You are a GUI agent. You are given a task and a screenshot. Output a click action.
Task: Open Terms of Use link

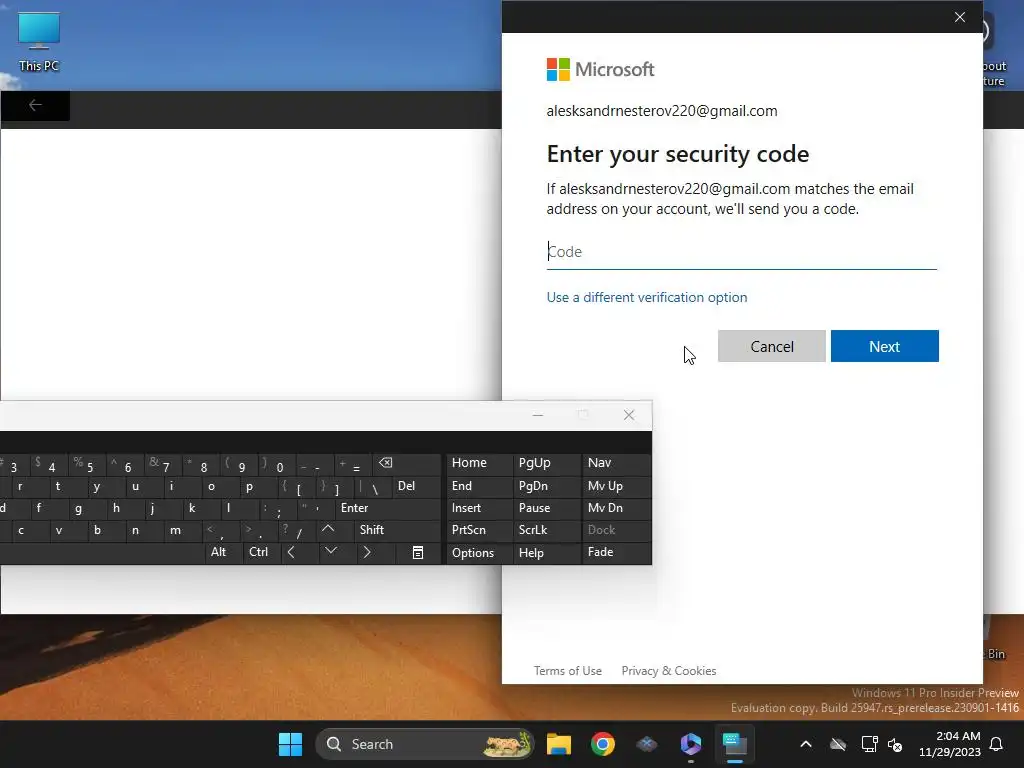(x=568, y=671)
